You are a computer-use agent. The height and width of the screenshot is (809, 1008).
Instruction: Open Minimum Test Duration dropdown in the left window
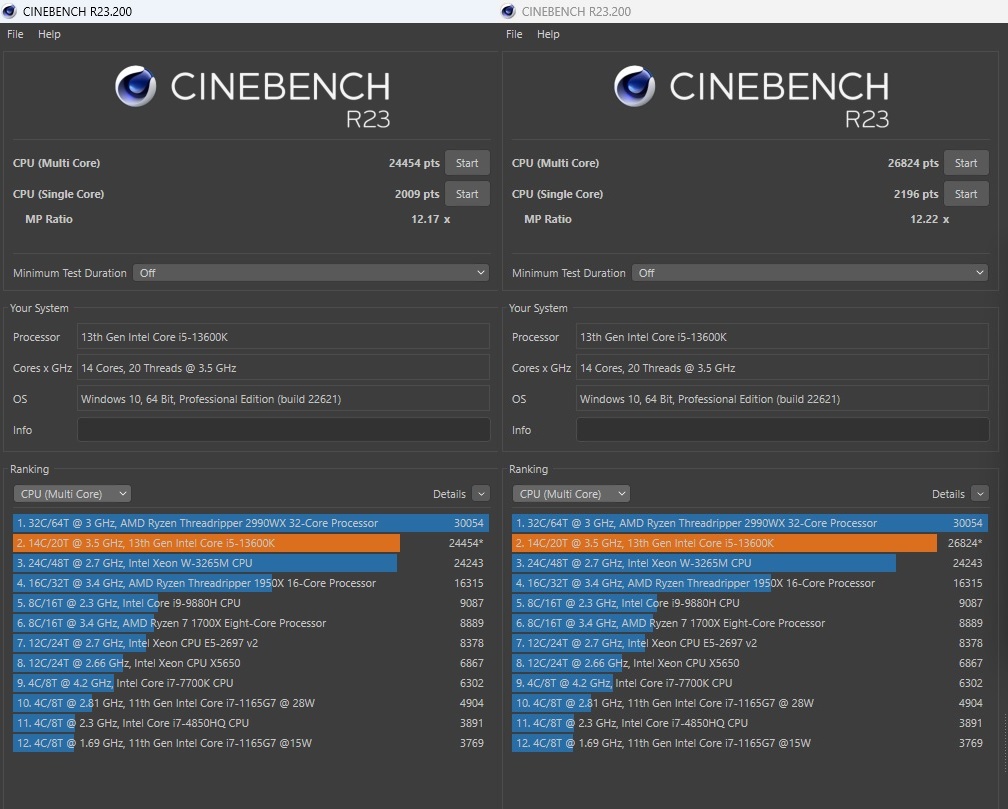311,273
